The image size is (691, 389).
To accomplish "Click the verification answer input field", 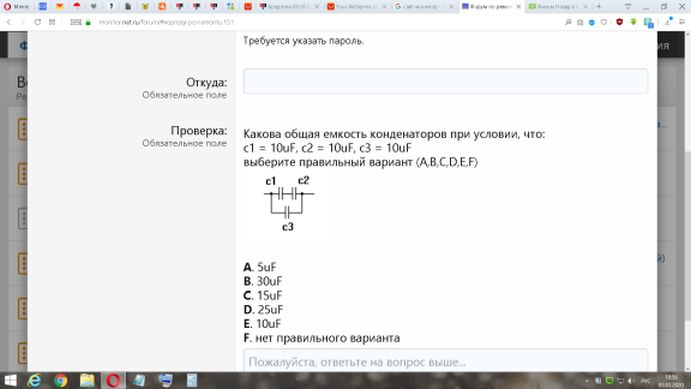I will pyautogui.click(x=446, y=361).
